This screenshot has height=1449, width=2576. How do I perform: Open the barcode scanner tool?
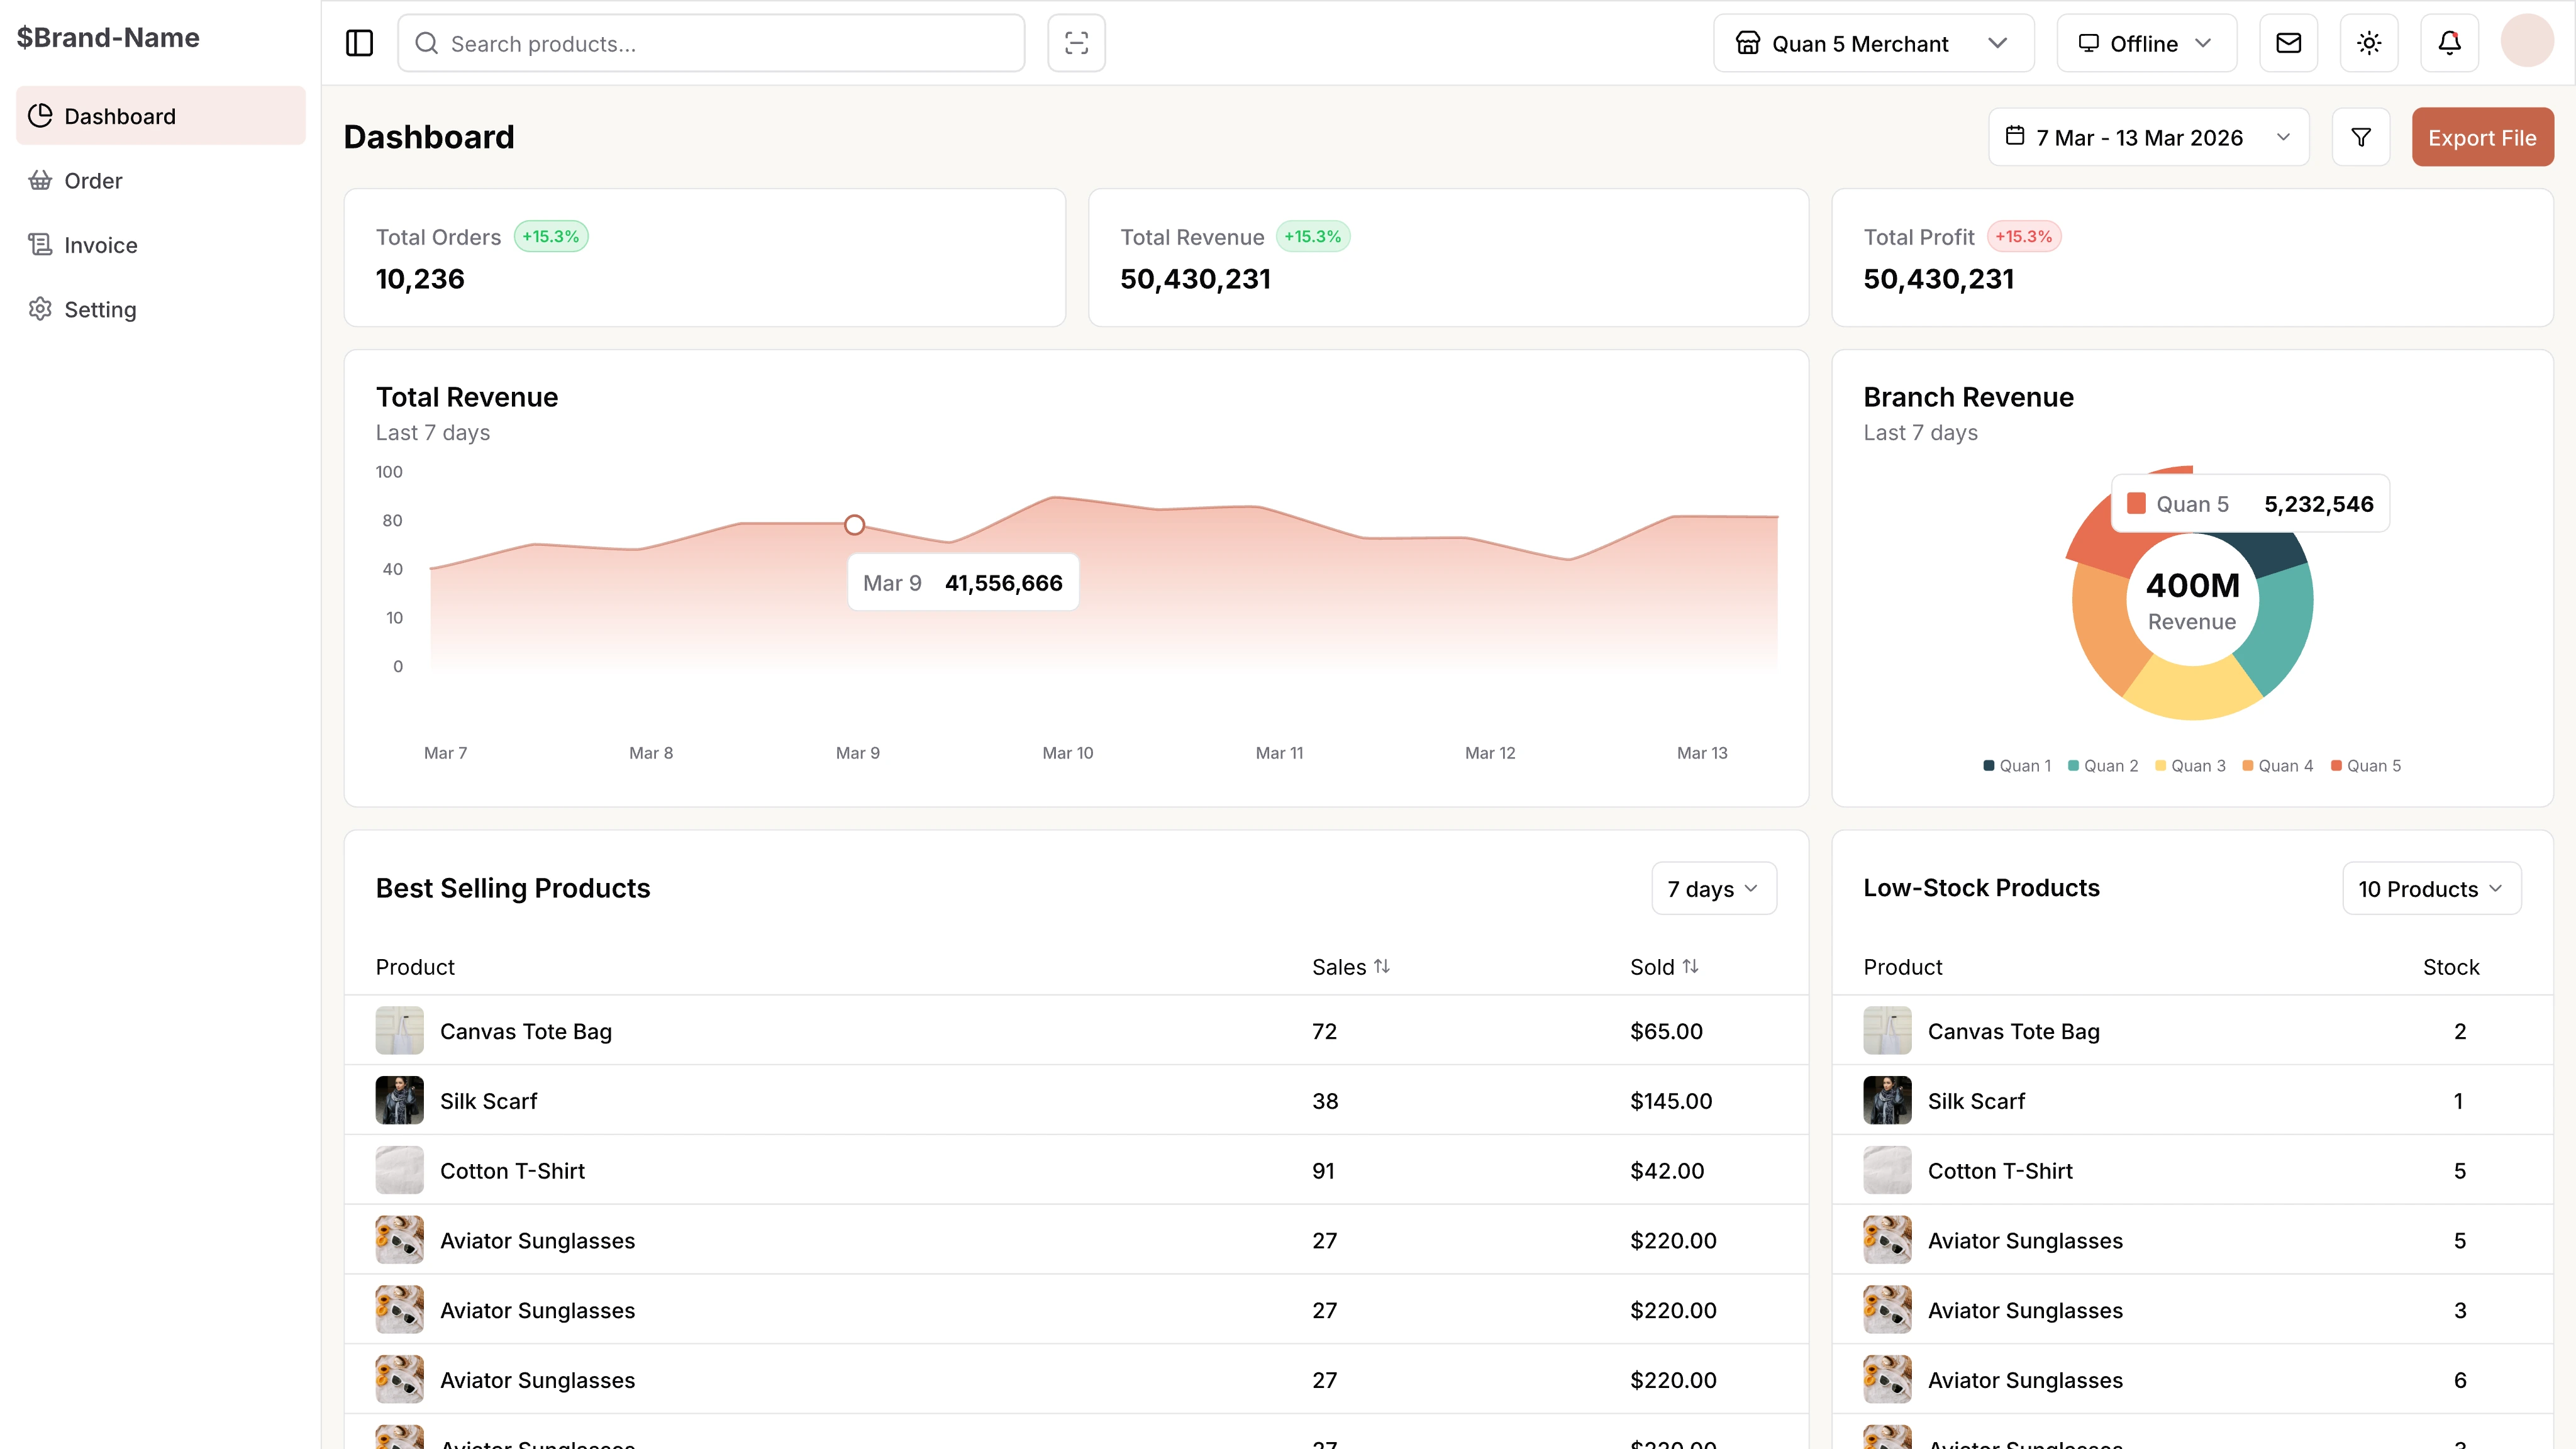1076,42
